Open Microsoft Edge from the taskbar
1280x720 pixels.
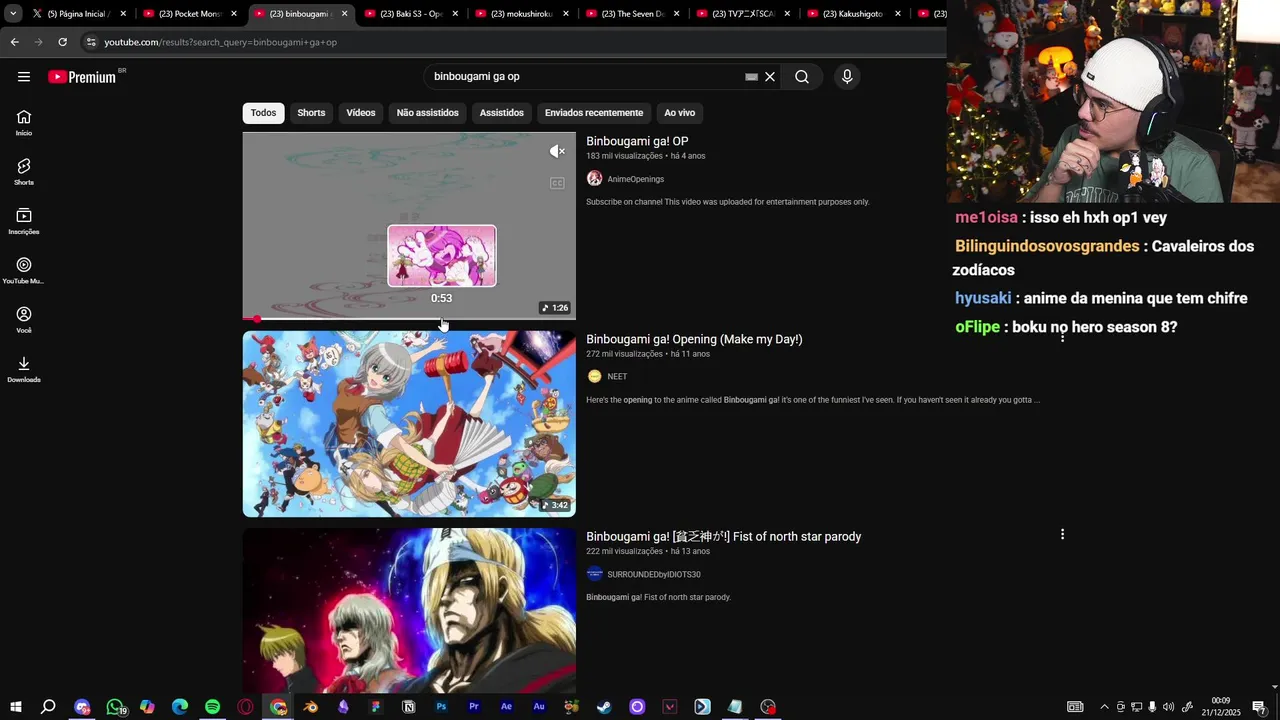[x=180, y=707]
